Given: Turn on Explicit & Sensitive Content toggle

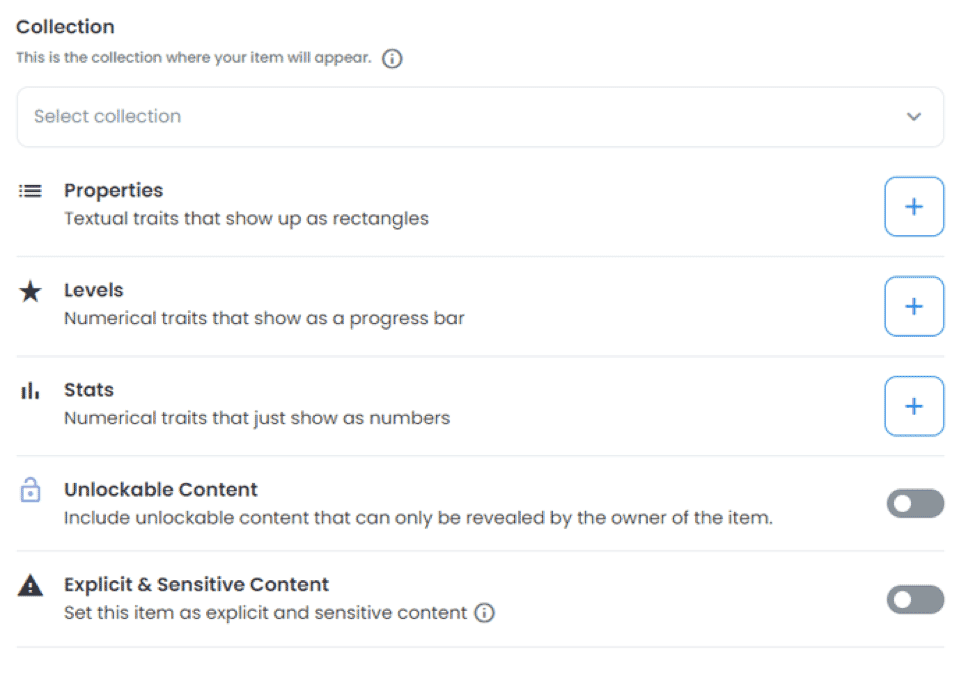Looking at the screenshot, I should pos(914,600).
